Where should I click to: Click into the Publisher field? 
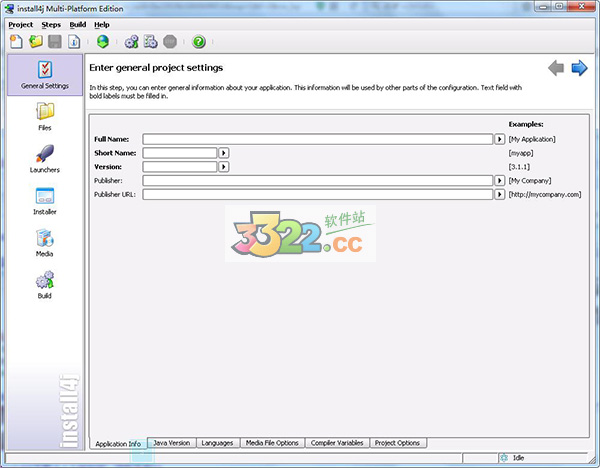coord(318,181)
